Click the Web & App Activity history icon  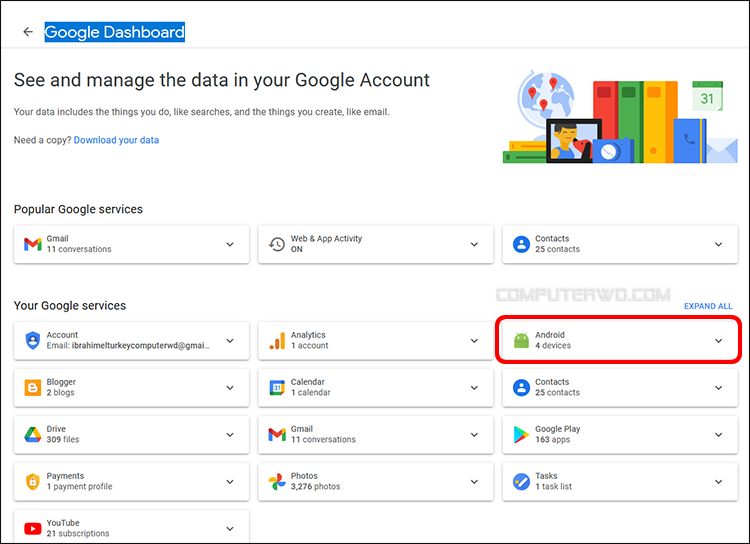[x=277, y=244]
